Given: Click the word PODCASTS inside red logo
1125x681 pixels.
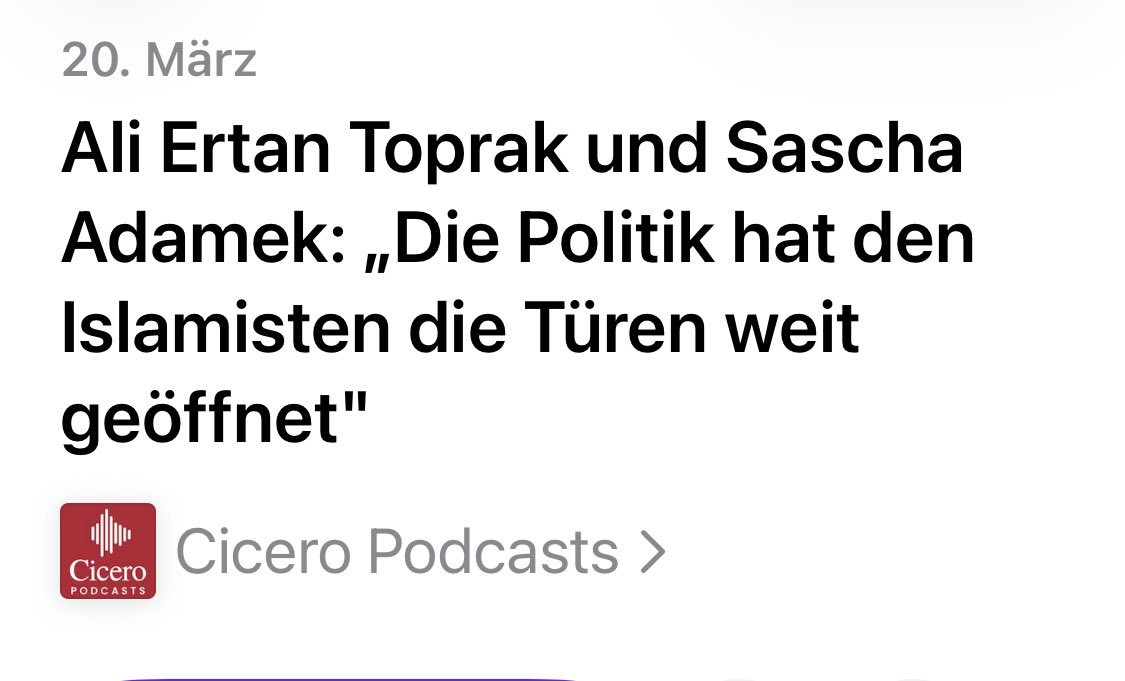Looking at the screenshot, I should click(x=108, y=591).
